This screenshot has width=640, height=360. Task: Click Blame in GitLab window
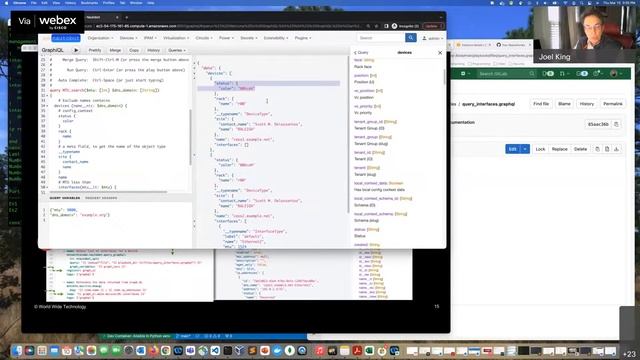[x=564, y=104]
